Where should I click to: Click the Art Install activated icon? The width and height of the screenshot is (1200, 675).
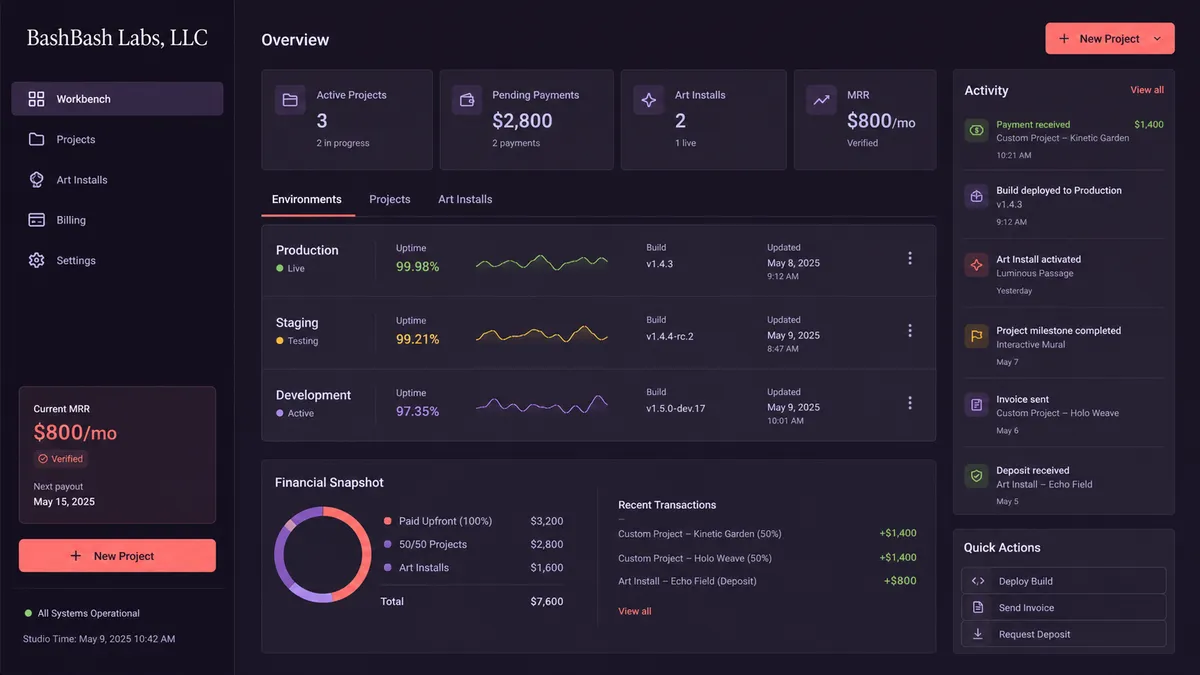(976, 265)
